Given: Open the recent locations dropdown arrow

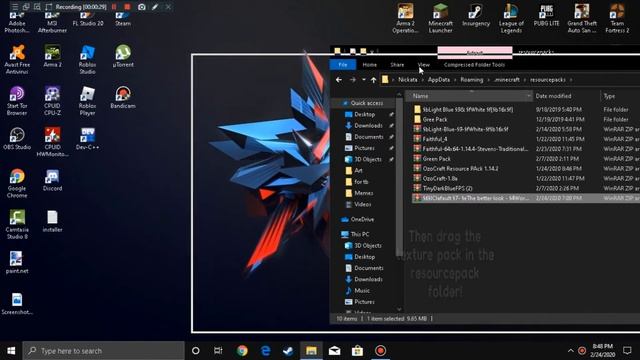Looking at the screenshot, I should click(363, 80).
